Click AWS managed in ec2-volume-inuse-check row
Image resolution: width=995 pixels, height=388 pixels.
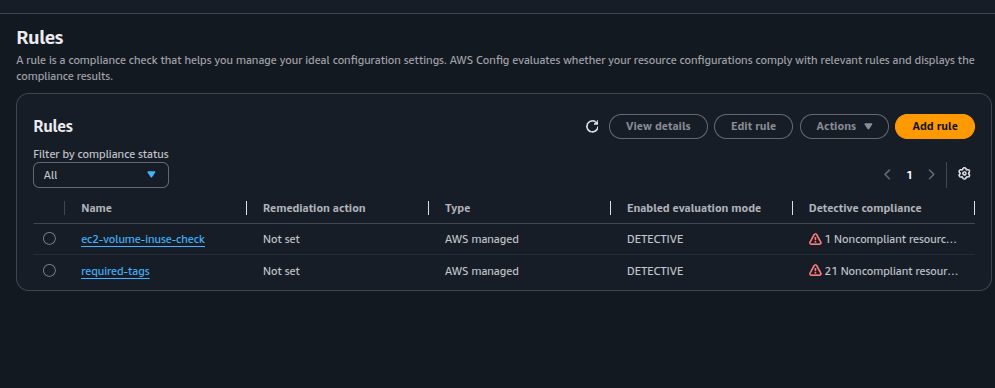click(x=482, y=239)
